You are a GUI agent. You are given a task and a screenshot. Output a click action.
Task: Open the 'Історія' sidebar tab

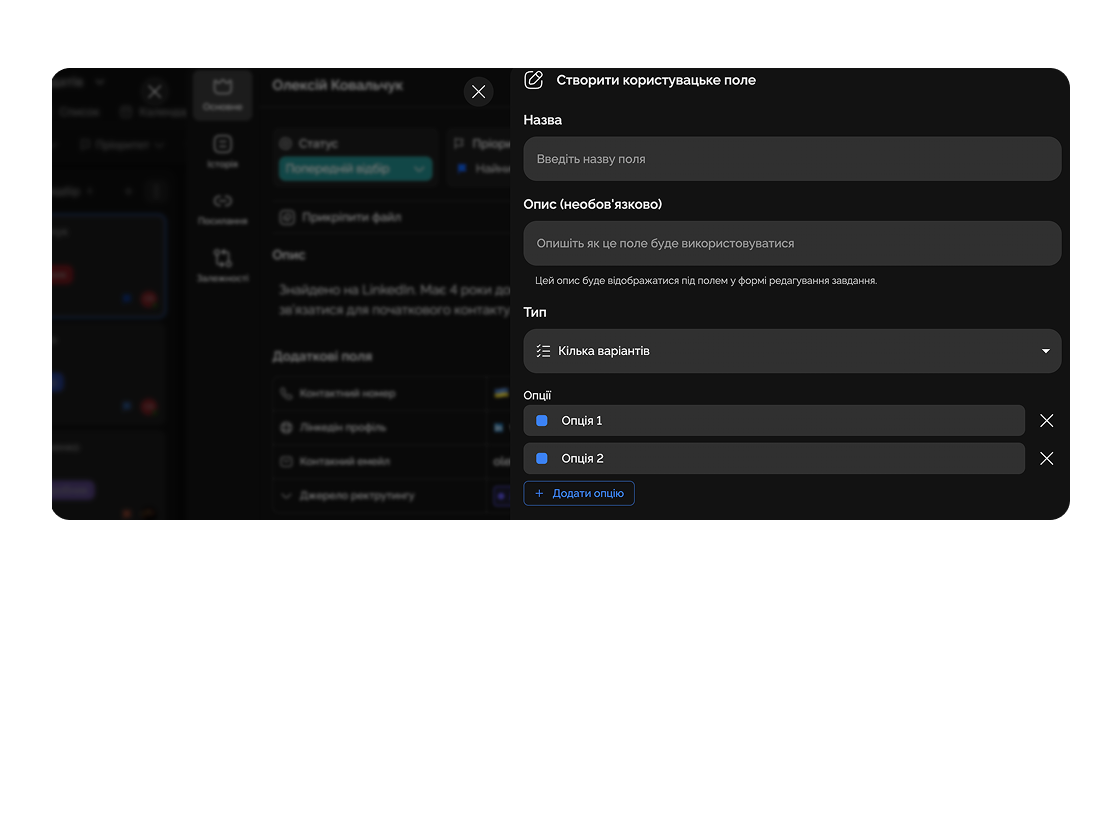(x=222, y=151)
